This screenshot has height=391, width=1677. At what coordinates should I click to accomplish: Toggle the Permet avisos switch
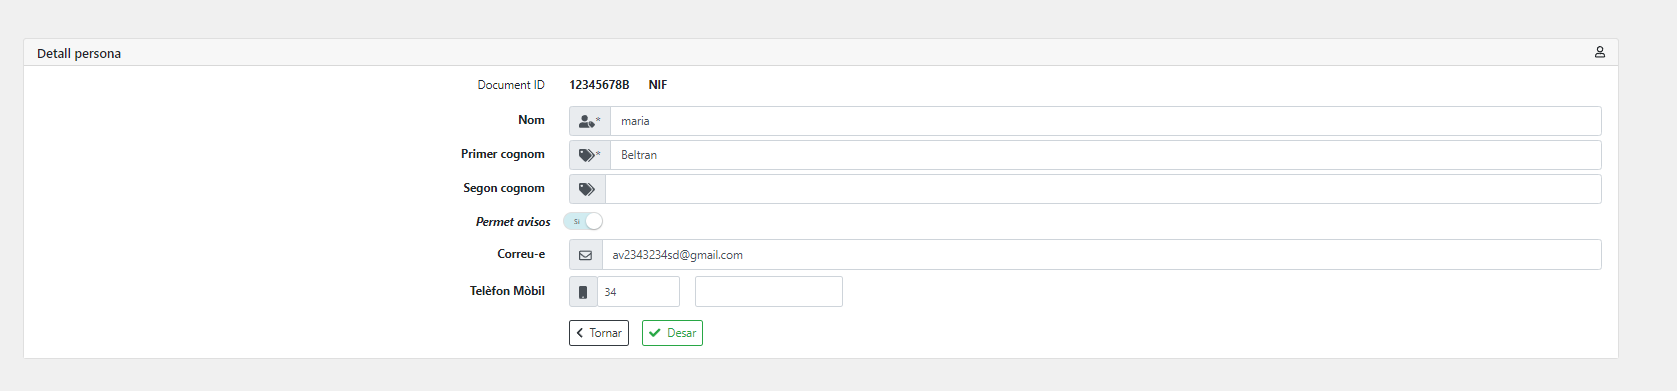[x=583, y=221]
